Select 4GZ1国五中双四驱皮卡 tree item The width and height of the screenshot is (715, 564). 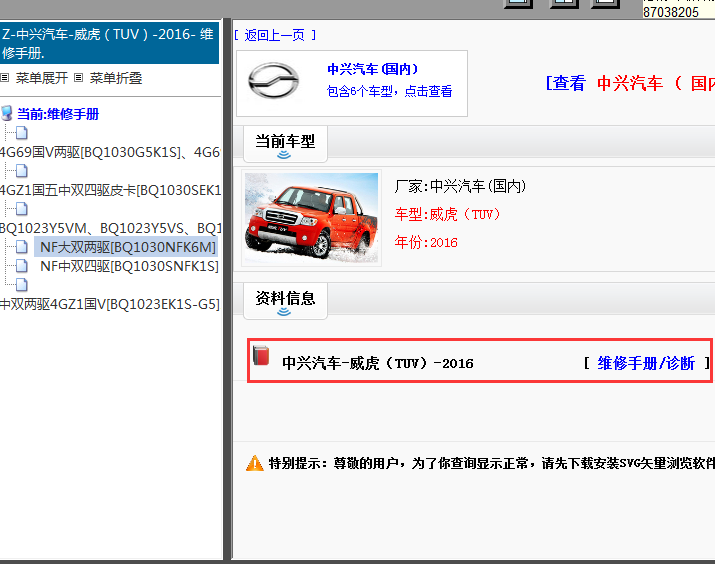point(110,190)
